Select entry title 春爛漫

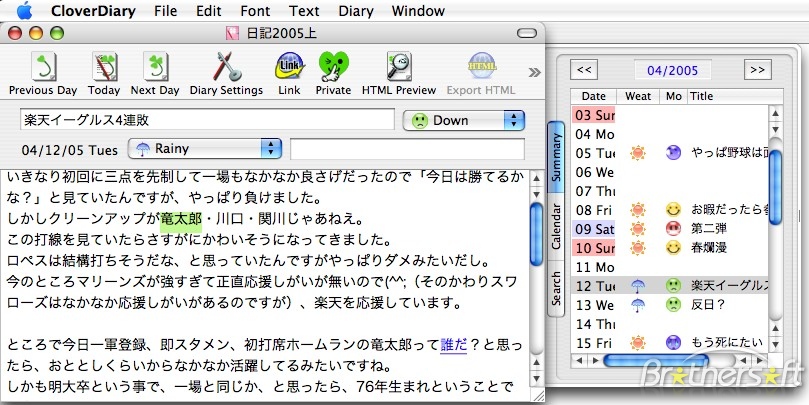tap(709, 248)
